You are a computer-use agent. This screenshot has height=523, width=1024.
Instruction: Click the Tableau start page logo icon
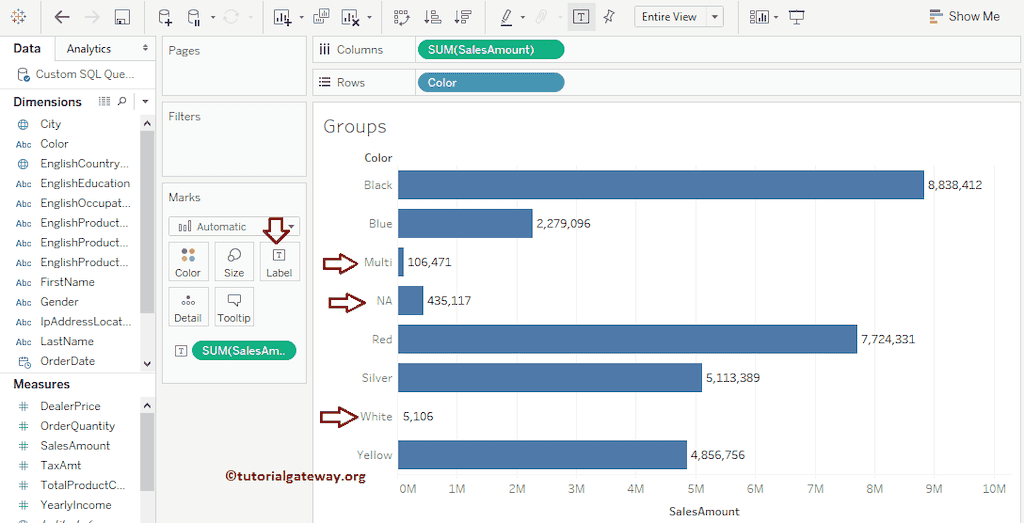[19, 17]
